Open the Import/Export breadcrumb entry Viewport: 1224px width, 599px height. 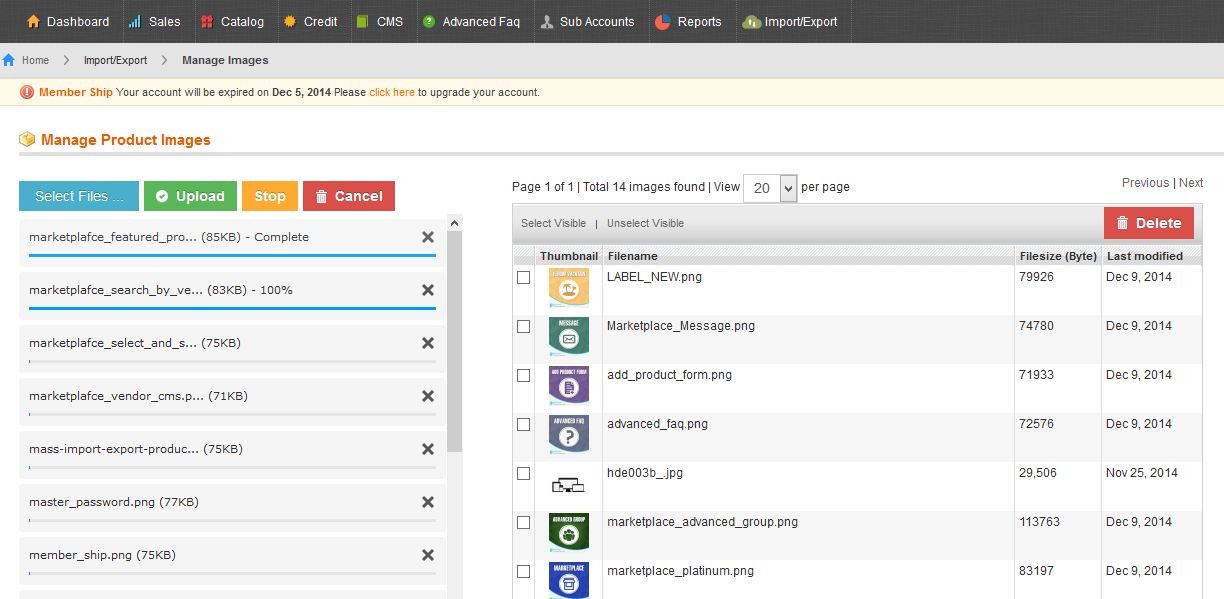pyautogui.click(x=115, y=59)
